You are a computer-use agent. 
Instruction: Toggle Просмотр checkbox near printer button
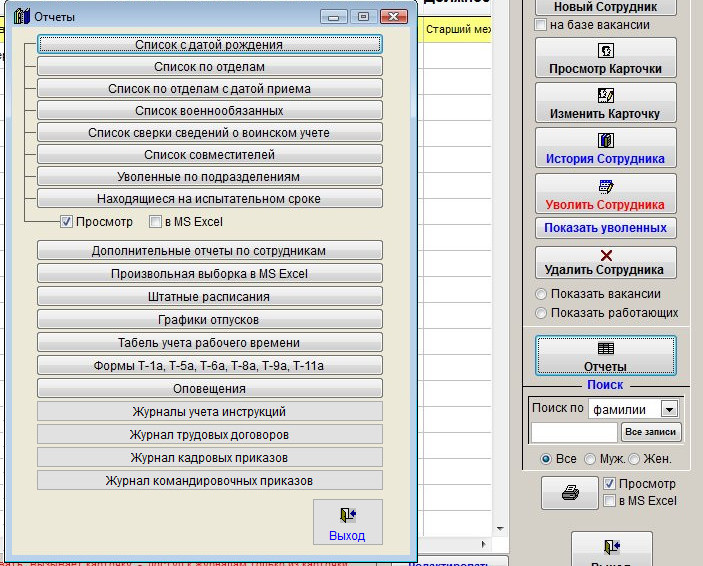[609, 483]
